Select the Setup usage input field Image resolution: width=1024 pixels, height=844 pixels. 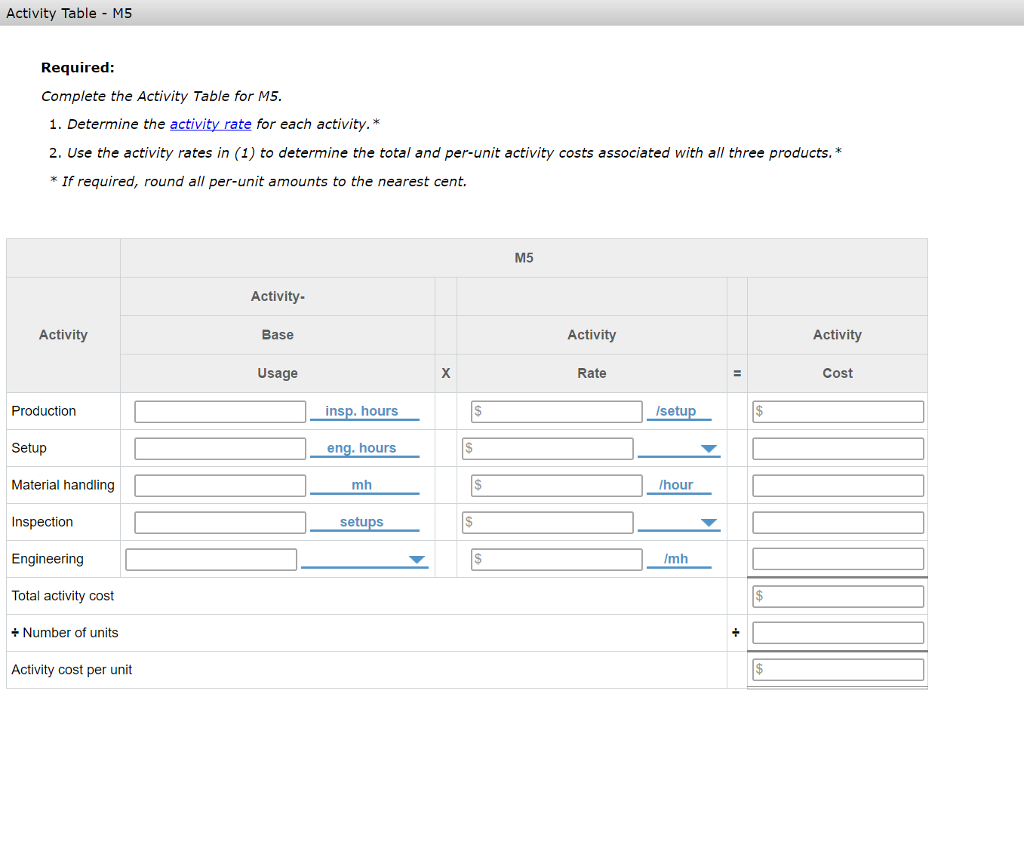(x=220, y=449)
